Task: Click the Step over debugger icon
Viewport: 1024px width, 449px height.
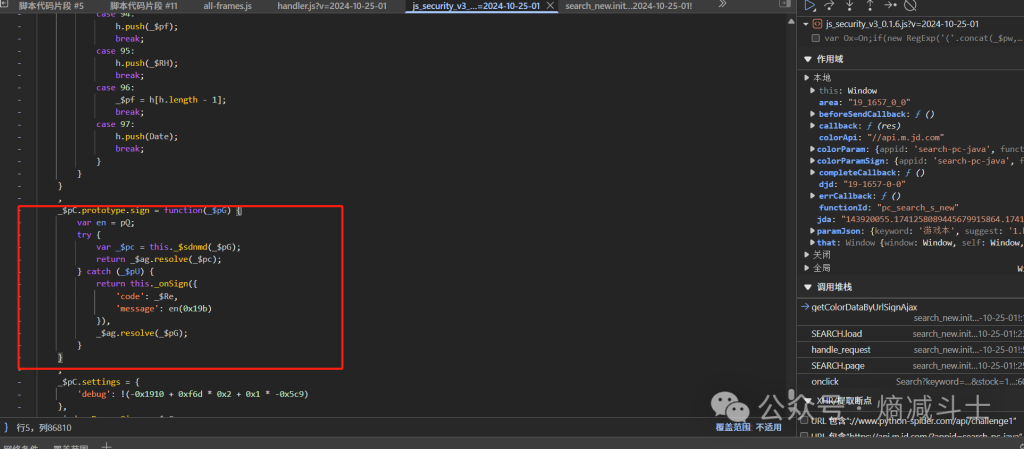Action: pos(829,6)
